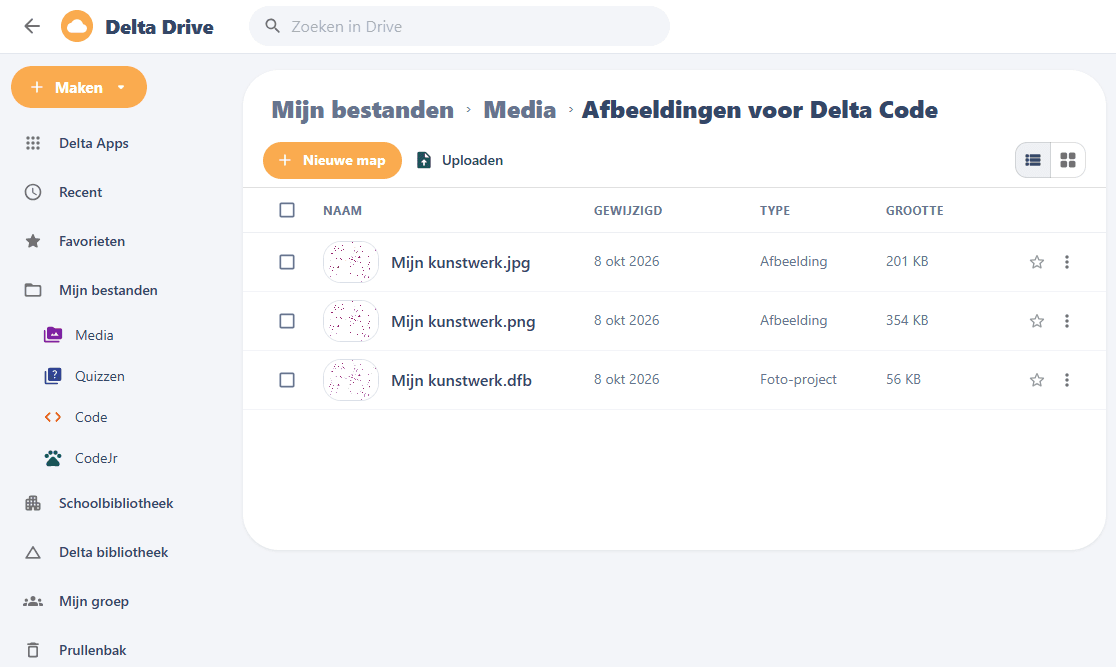Click the CodeJr paw icon
This screenshot has width=1116, height=667.
53,458
